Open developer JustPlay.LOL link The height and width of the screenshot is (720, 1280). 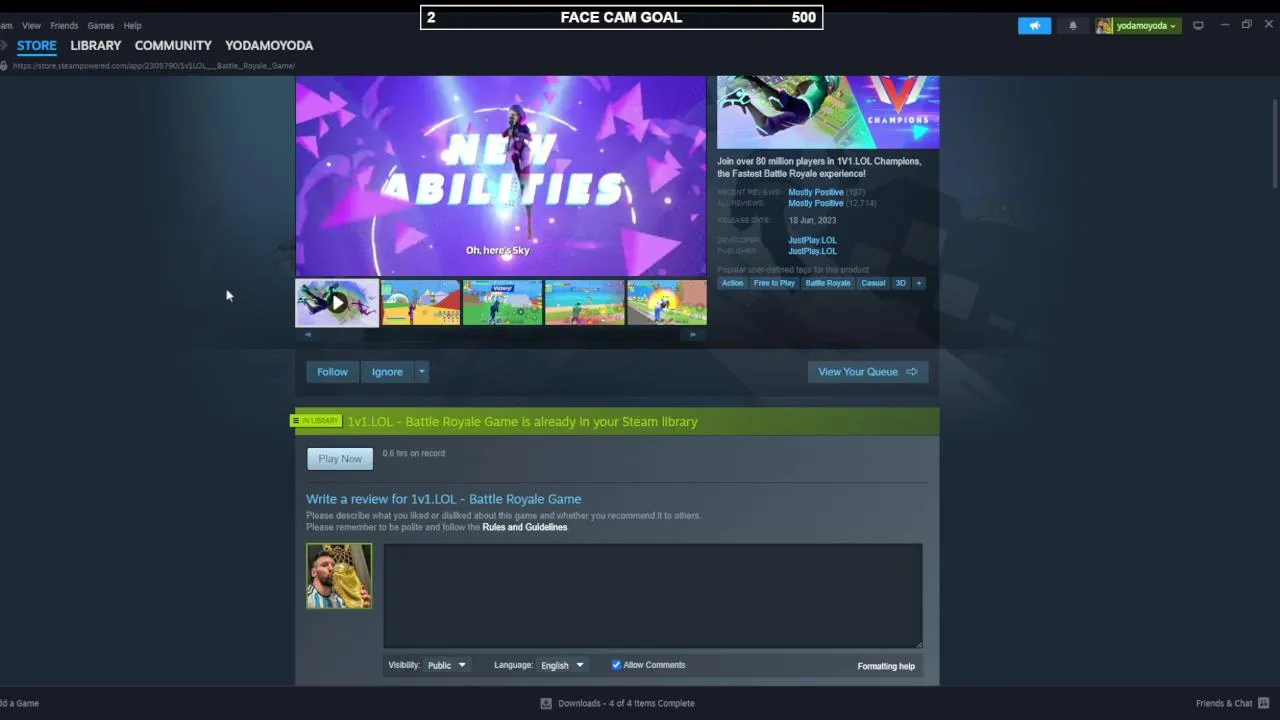[x=812, y=240]
